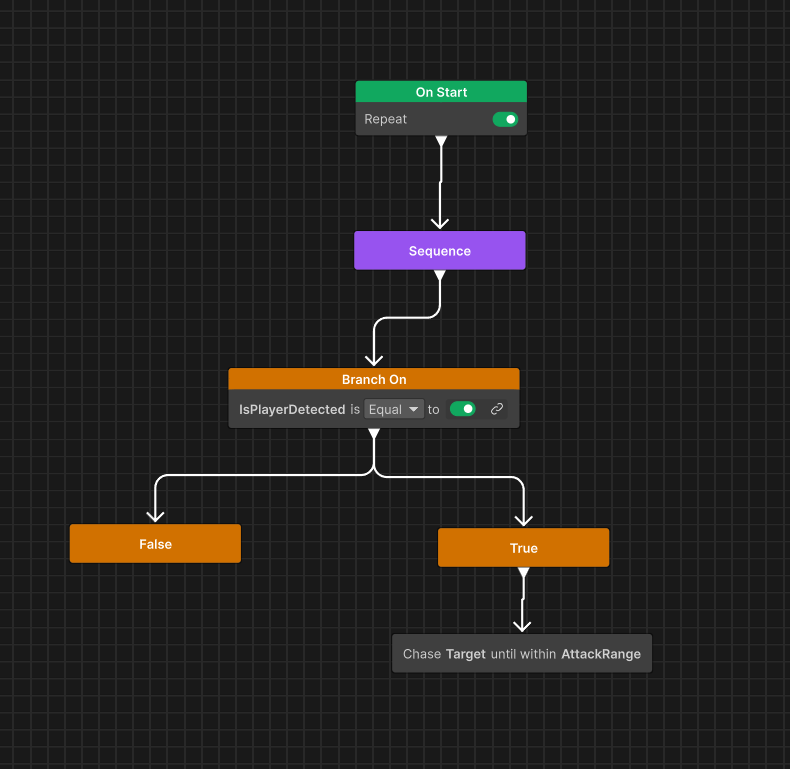The height and width of the screenshot is (769, 790).
Task: Click the Branch On node header
Action: (374, 379)
